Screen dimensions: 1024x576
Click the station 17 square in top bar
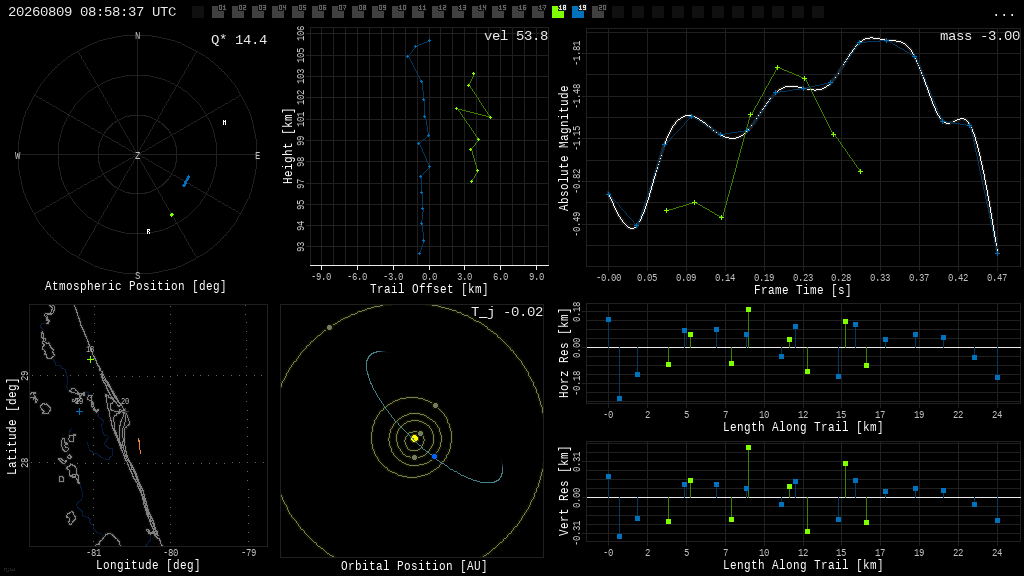(x=538, y=12)
